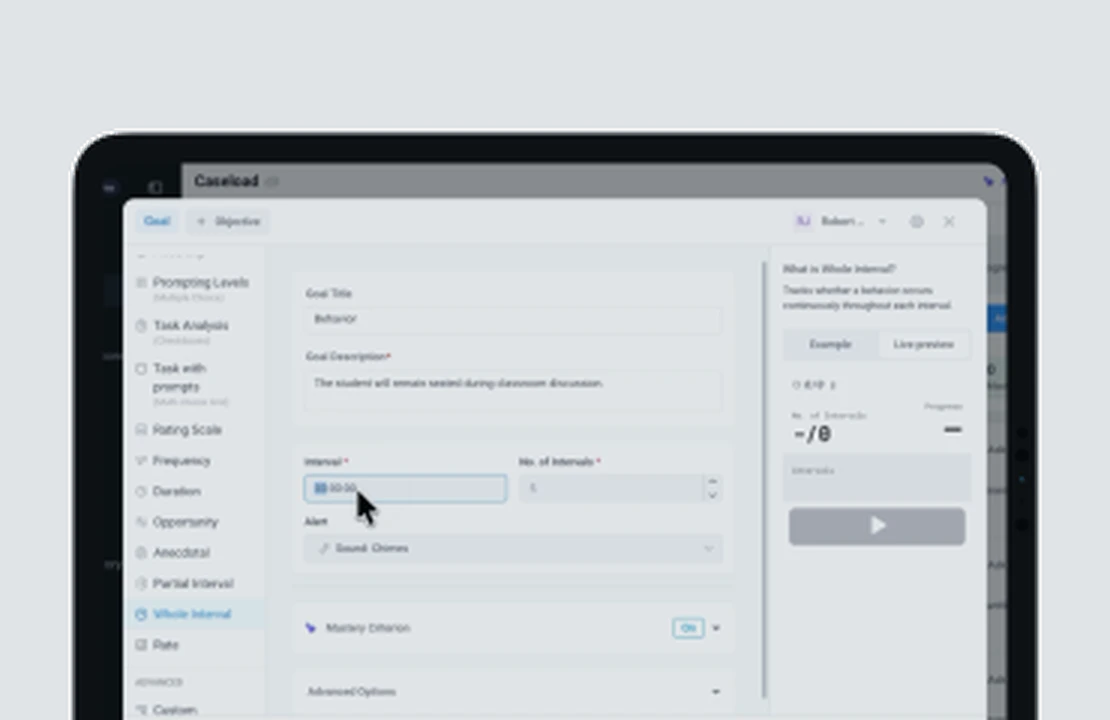Image resolution: width=1110 pixels, height=720 pixels.
Task: Switch to the Example tab
Action: tap(830, 345)
